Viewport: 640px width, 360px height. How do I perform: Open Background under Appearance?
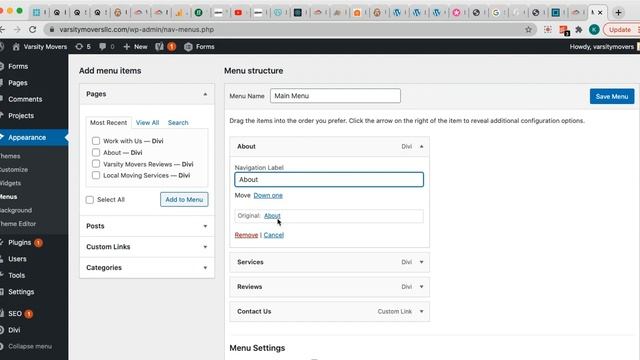[x=16, y=210]
